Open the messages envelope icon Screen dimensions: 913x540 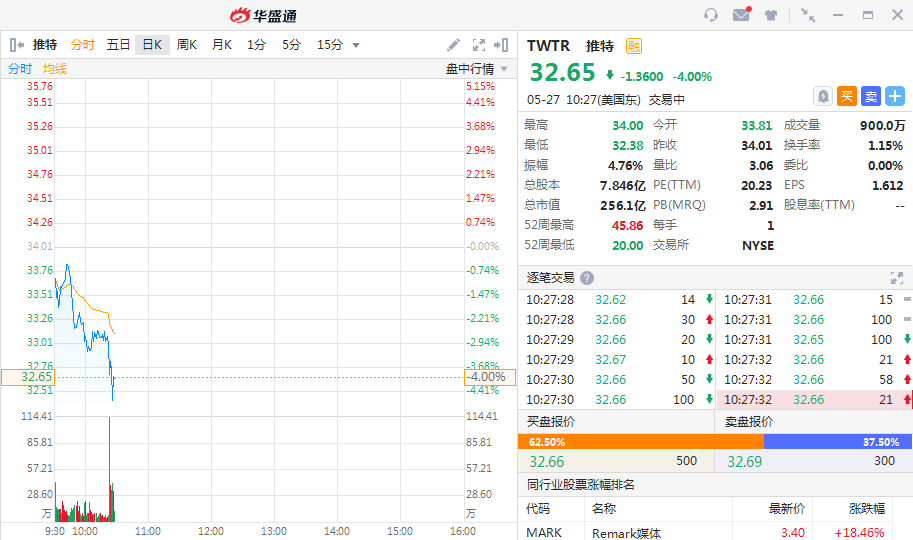[x=741, y=15]
